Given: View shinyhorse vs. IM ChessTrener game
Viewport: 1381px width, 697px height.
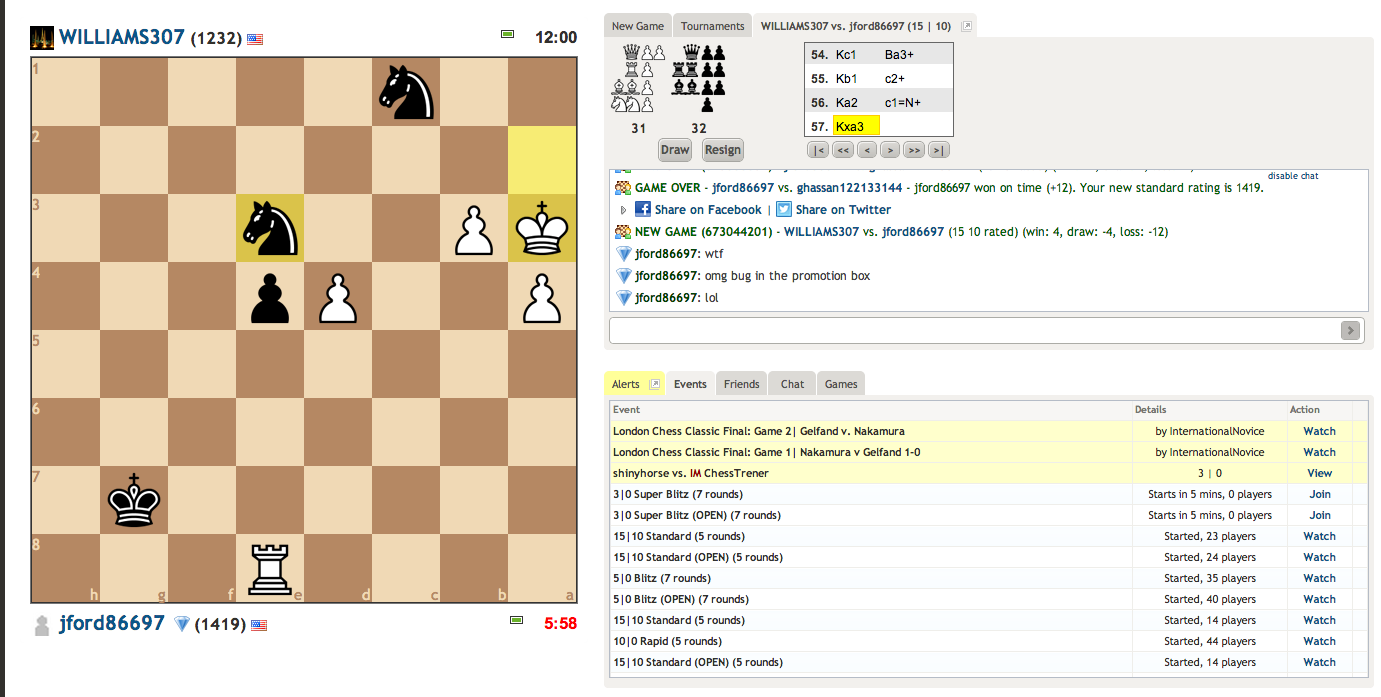Looking at the screenshot, I should point(1319,473).
